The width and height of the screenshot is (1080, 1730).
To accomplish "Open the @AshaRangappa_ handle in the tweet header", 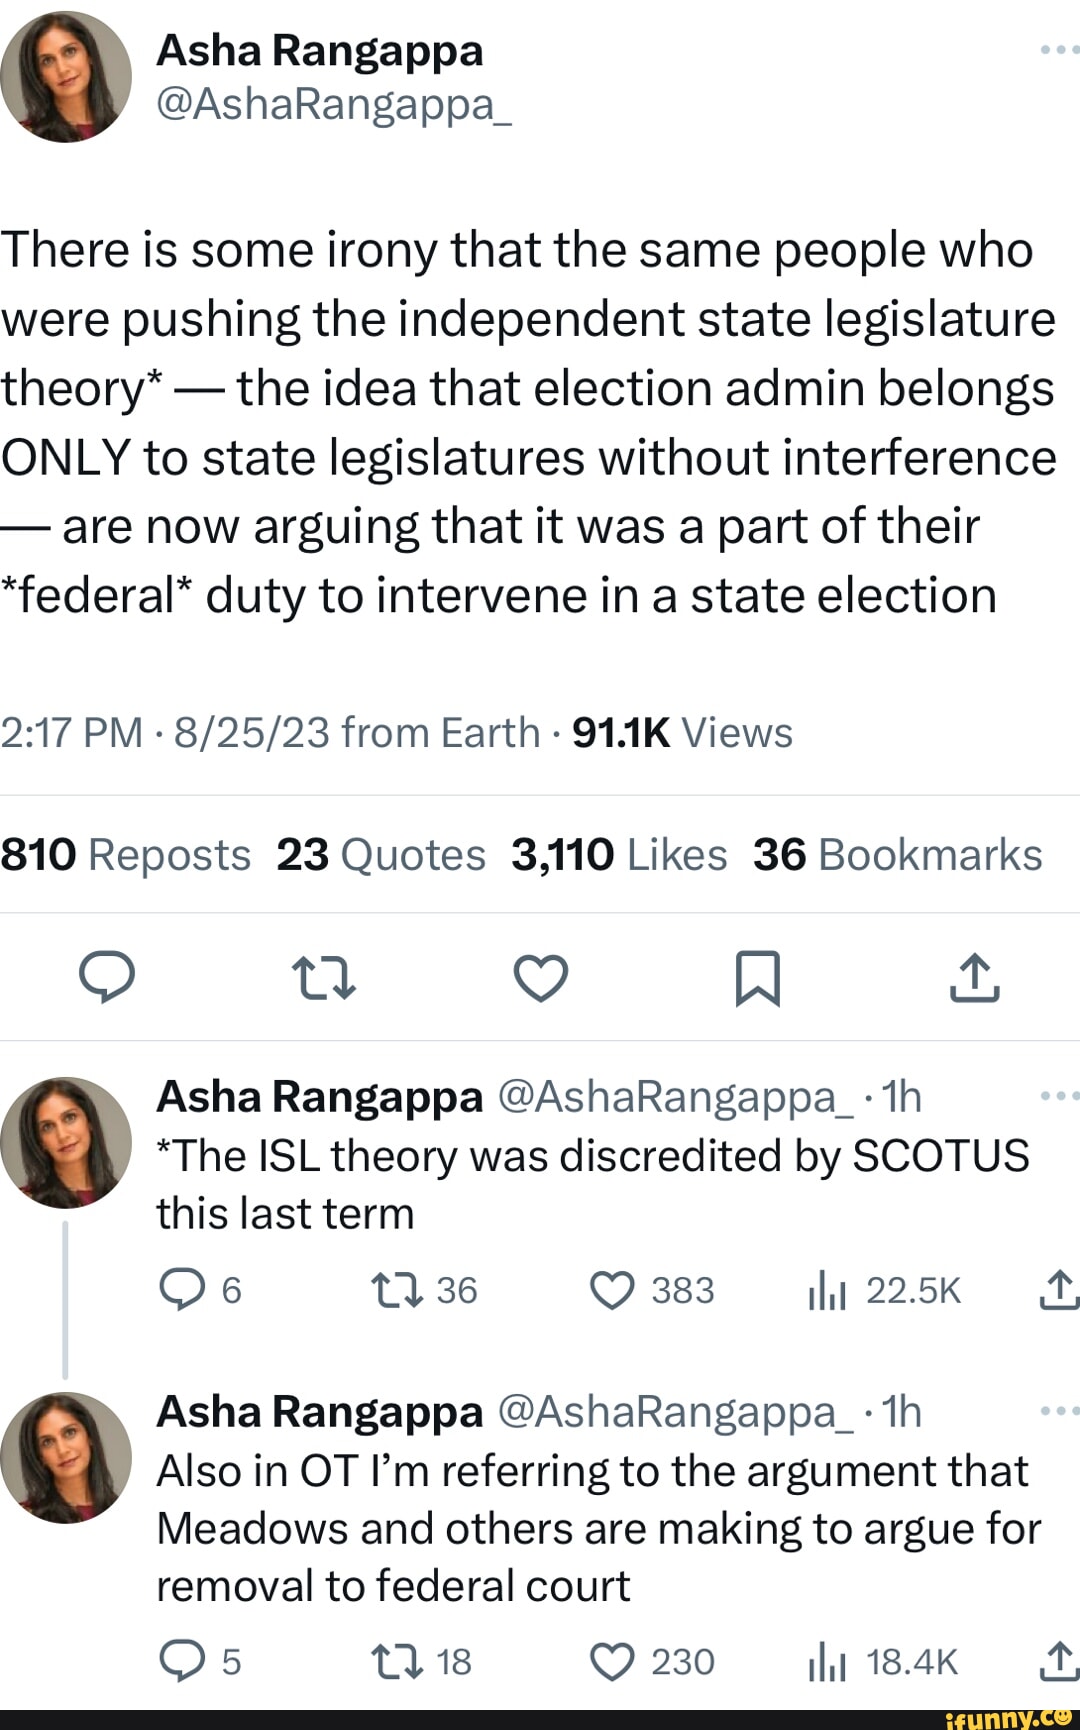I will tap(333, 103).
